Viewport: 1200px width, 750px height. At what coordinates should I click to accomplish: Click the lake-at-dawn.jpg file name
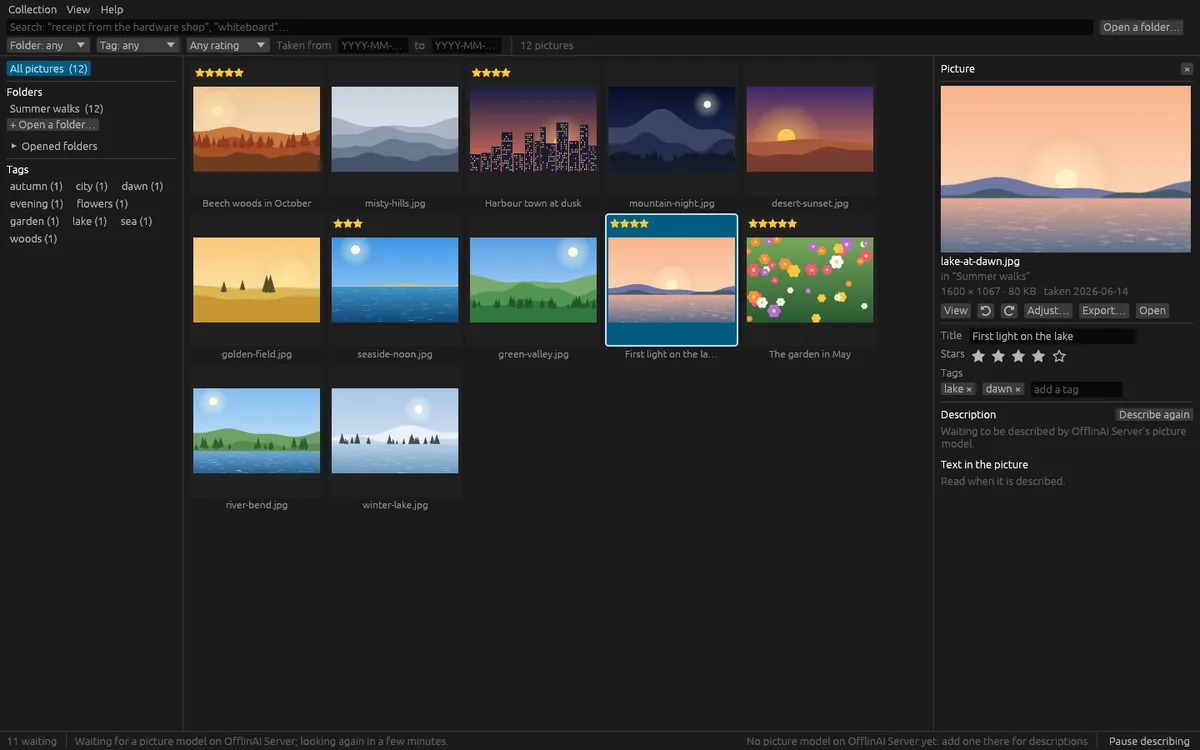pyautogui.click(x=980, y=261)
